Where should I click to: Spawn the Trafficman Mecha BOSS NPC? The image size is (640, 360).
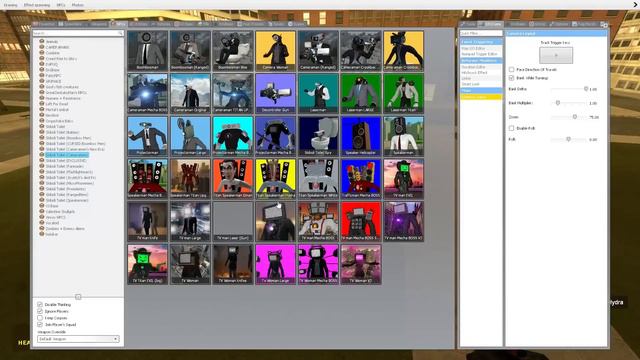point(361,179)
